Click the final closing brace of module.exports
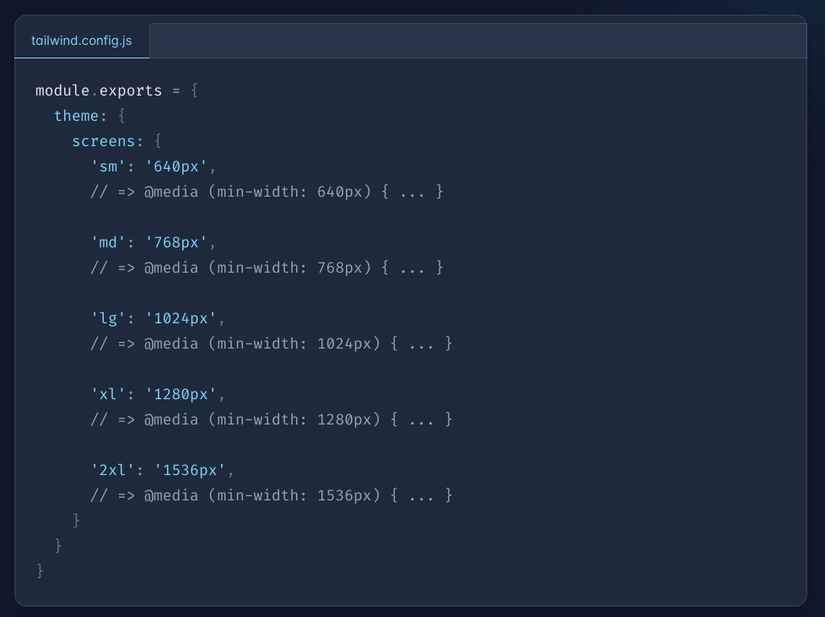Viewport: 825px width, 617px height. [x=40, y=571]
